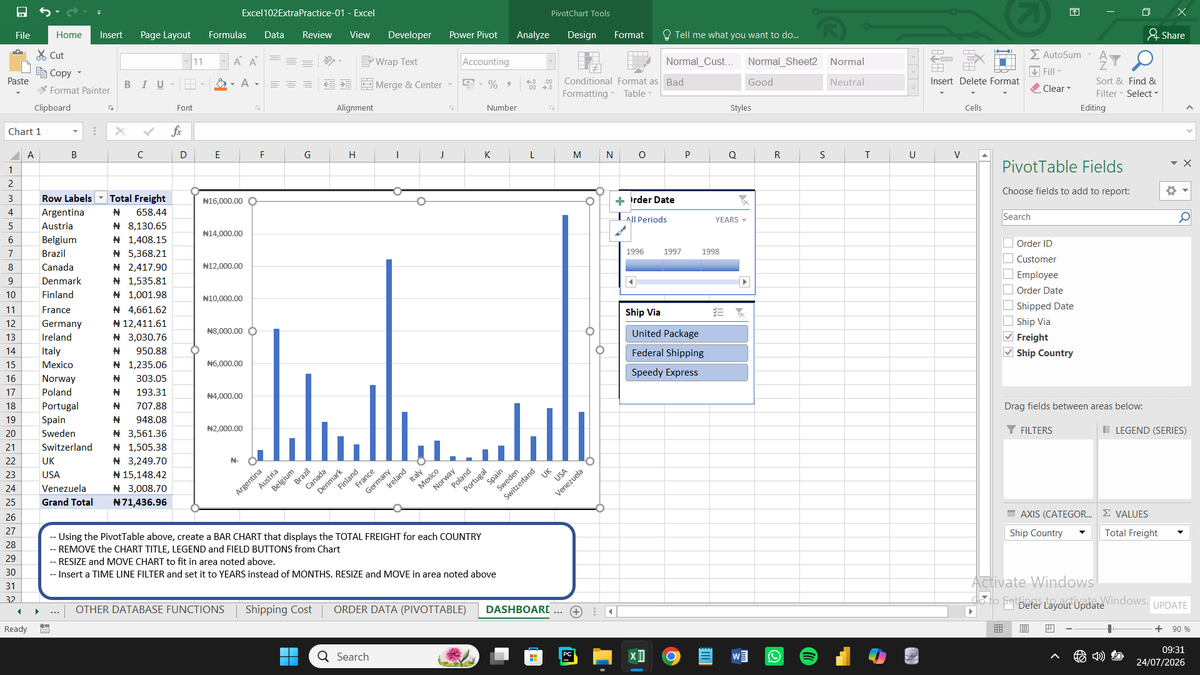Open the Name Box dropdown arrow
The height and width of the screenshot is (675, 1200).
[75, 131]
